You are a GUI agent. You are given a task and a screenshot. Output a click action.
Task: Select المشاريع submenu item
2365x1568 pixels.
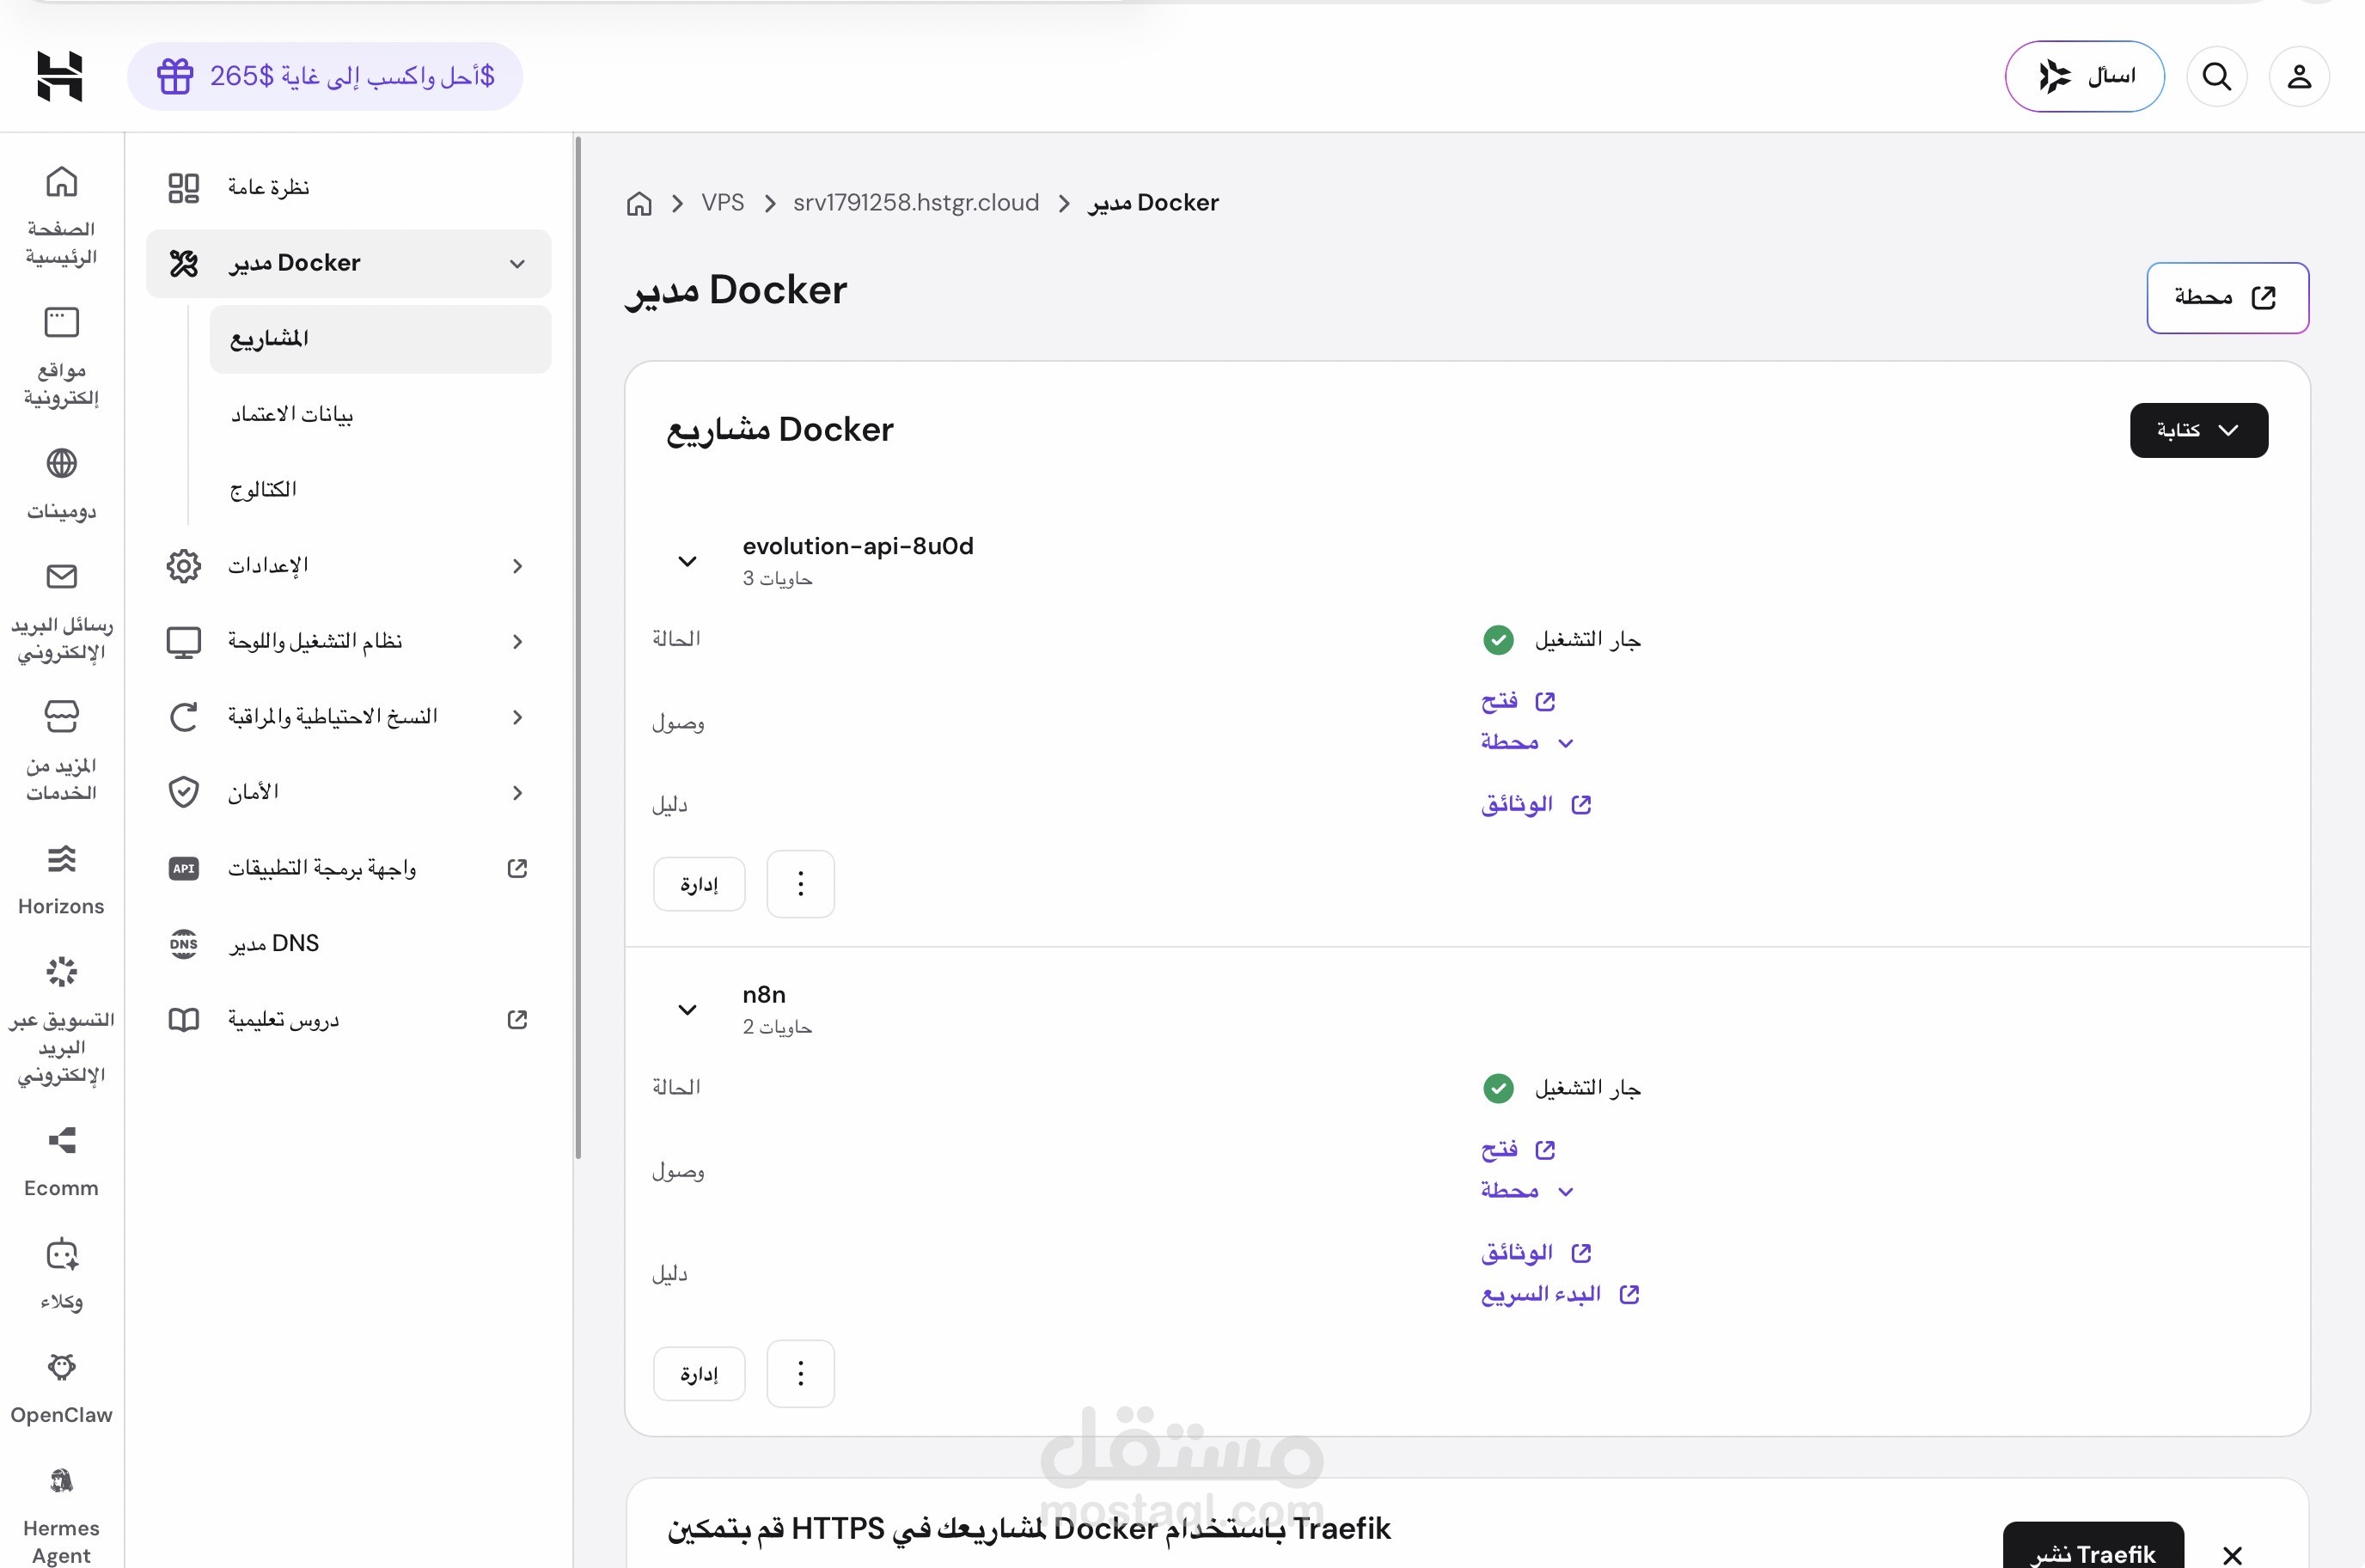(380, 339)
